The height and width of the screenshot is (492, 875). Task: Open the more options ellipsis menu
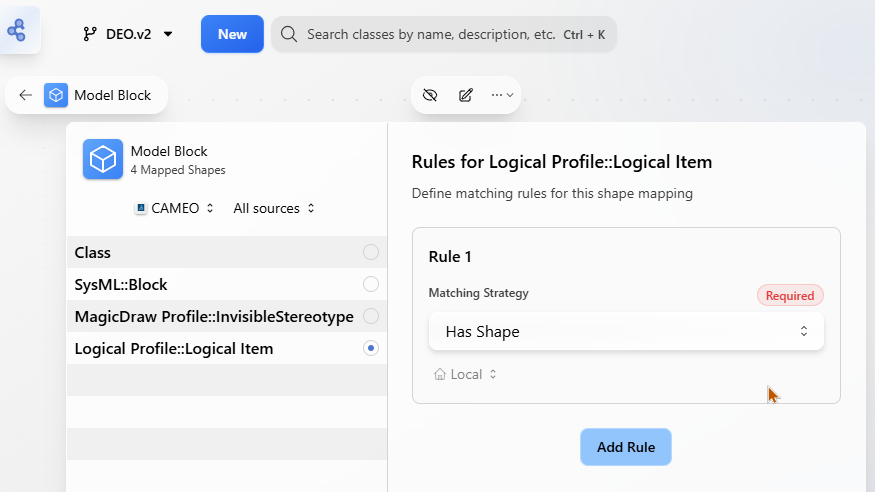pos(501,95)
